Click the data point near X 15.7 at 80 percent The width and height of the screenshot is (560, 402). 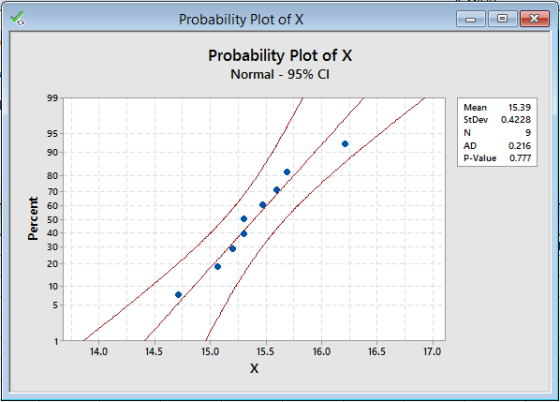tap(287, 172)
